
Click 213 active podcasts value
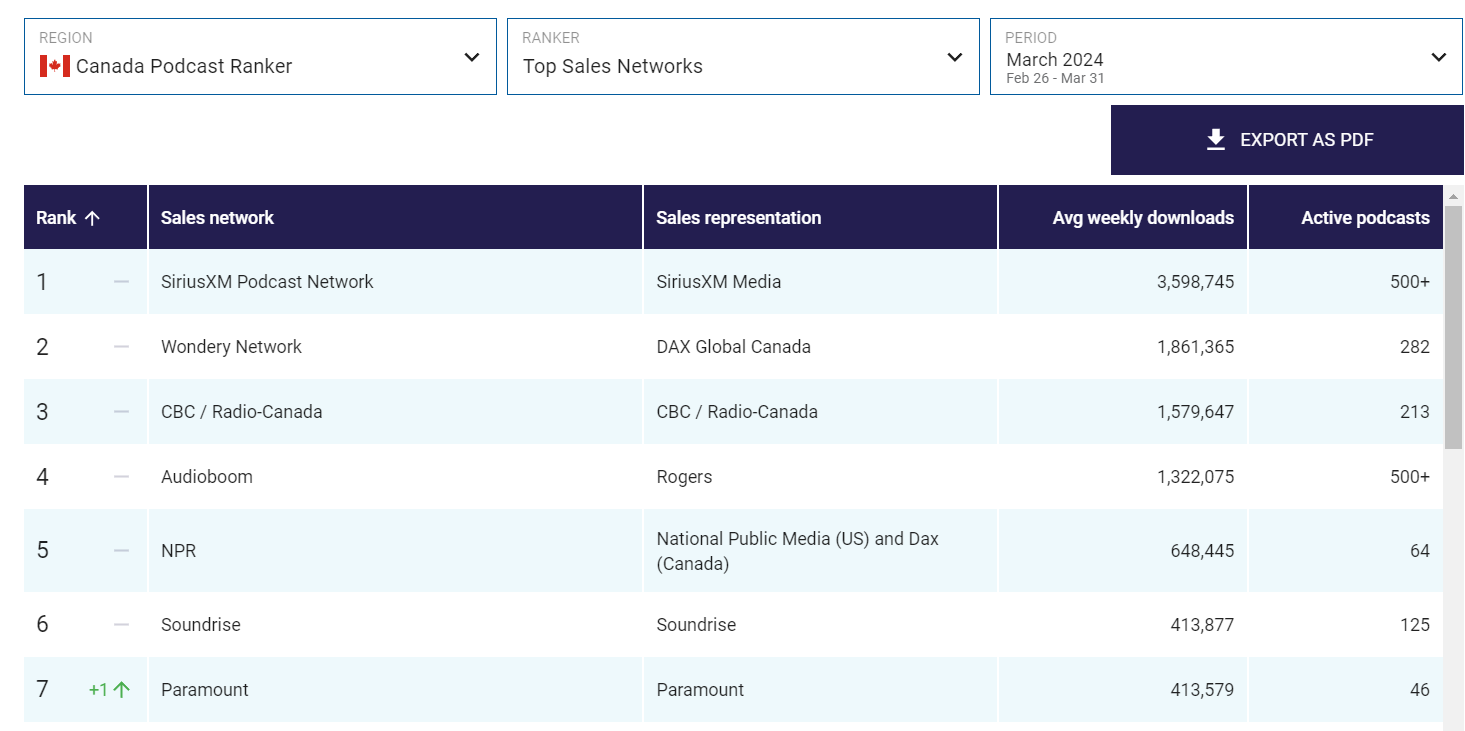point(1415,412)
